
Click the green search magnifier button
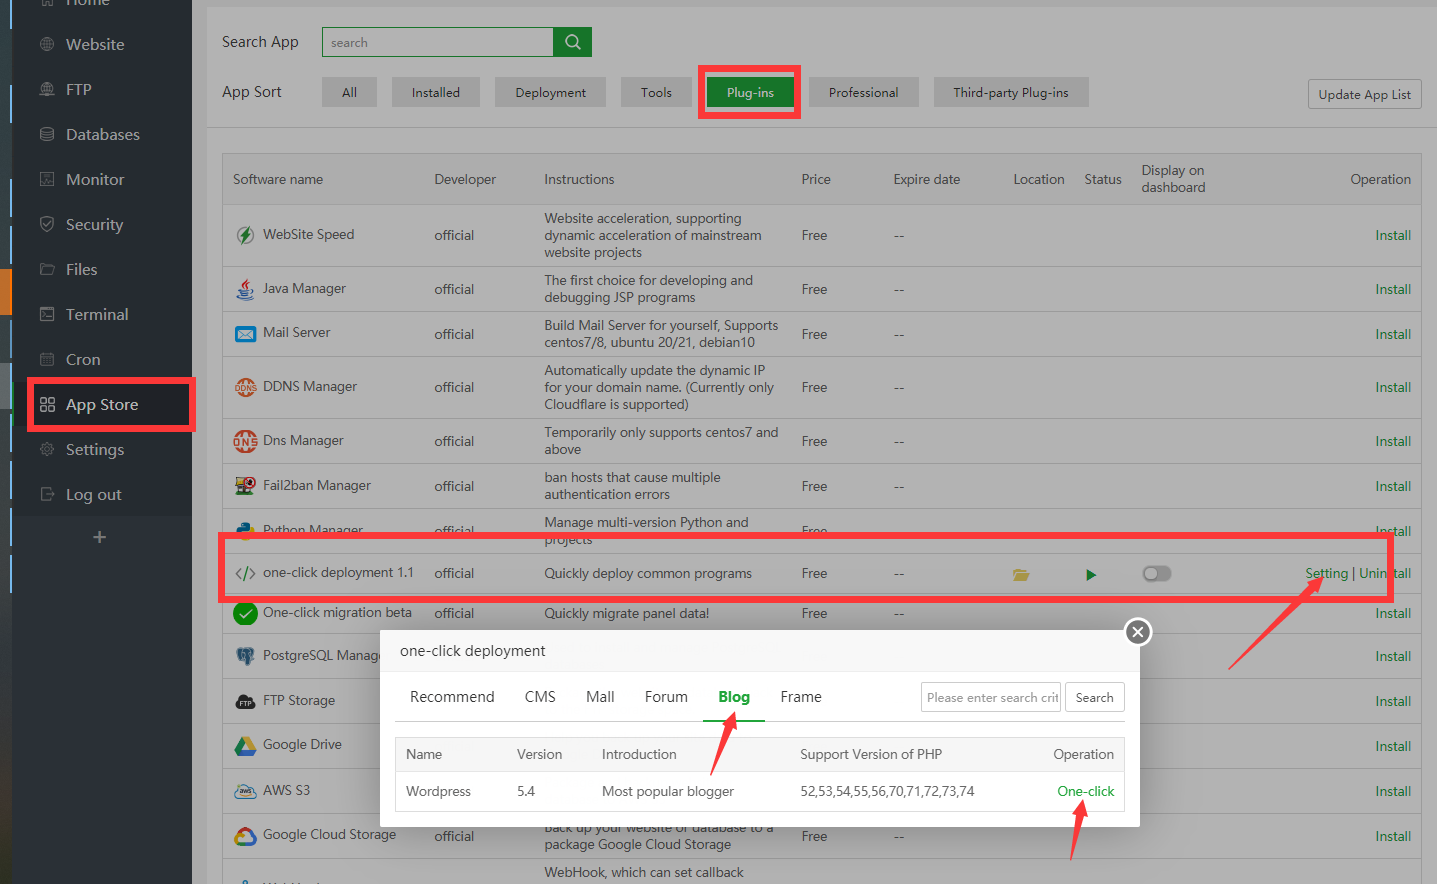pos(572,42)
